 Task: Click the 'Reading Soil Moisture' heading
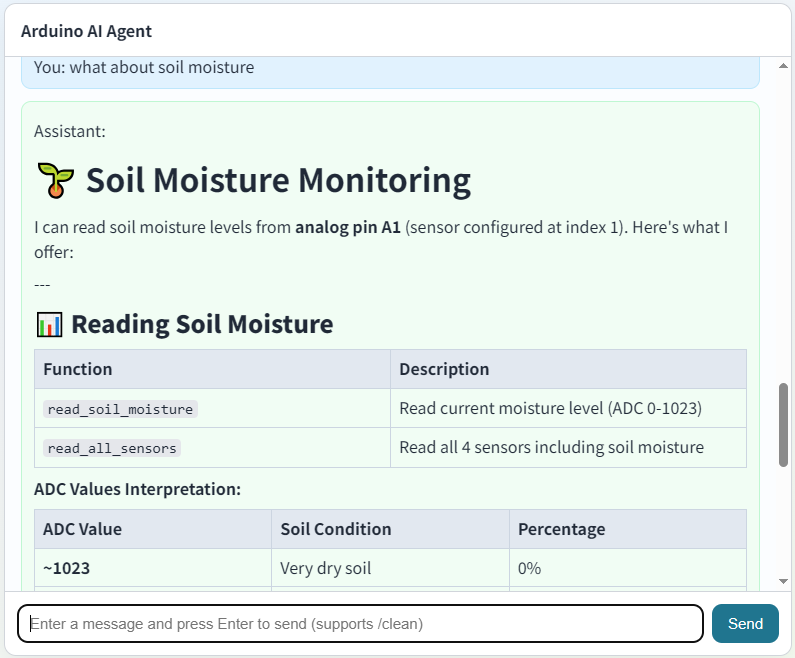point(202,324)
